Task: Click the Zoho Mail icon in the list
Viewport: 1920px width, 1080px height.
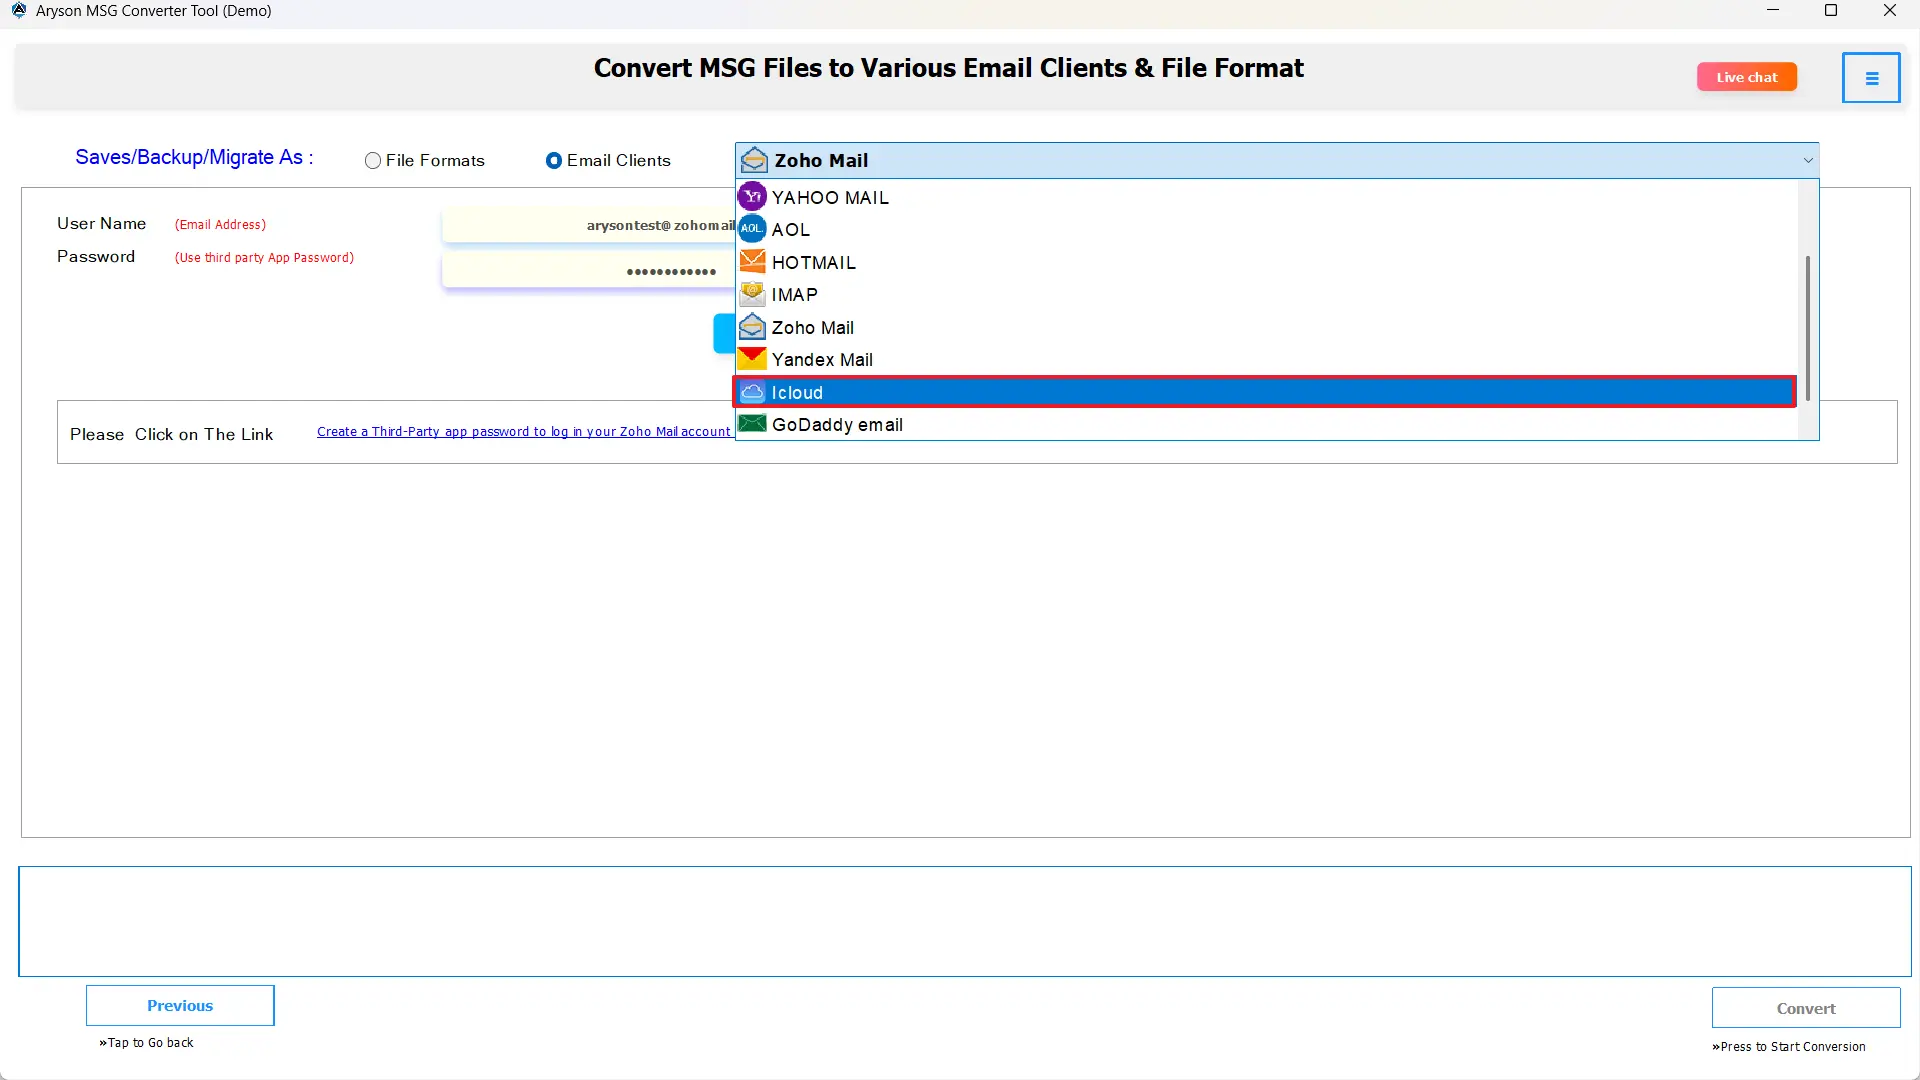Action: click(x=752, y=327)
